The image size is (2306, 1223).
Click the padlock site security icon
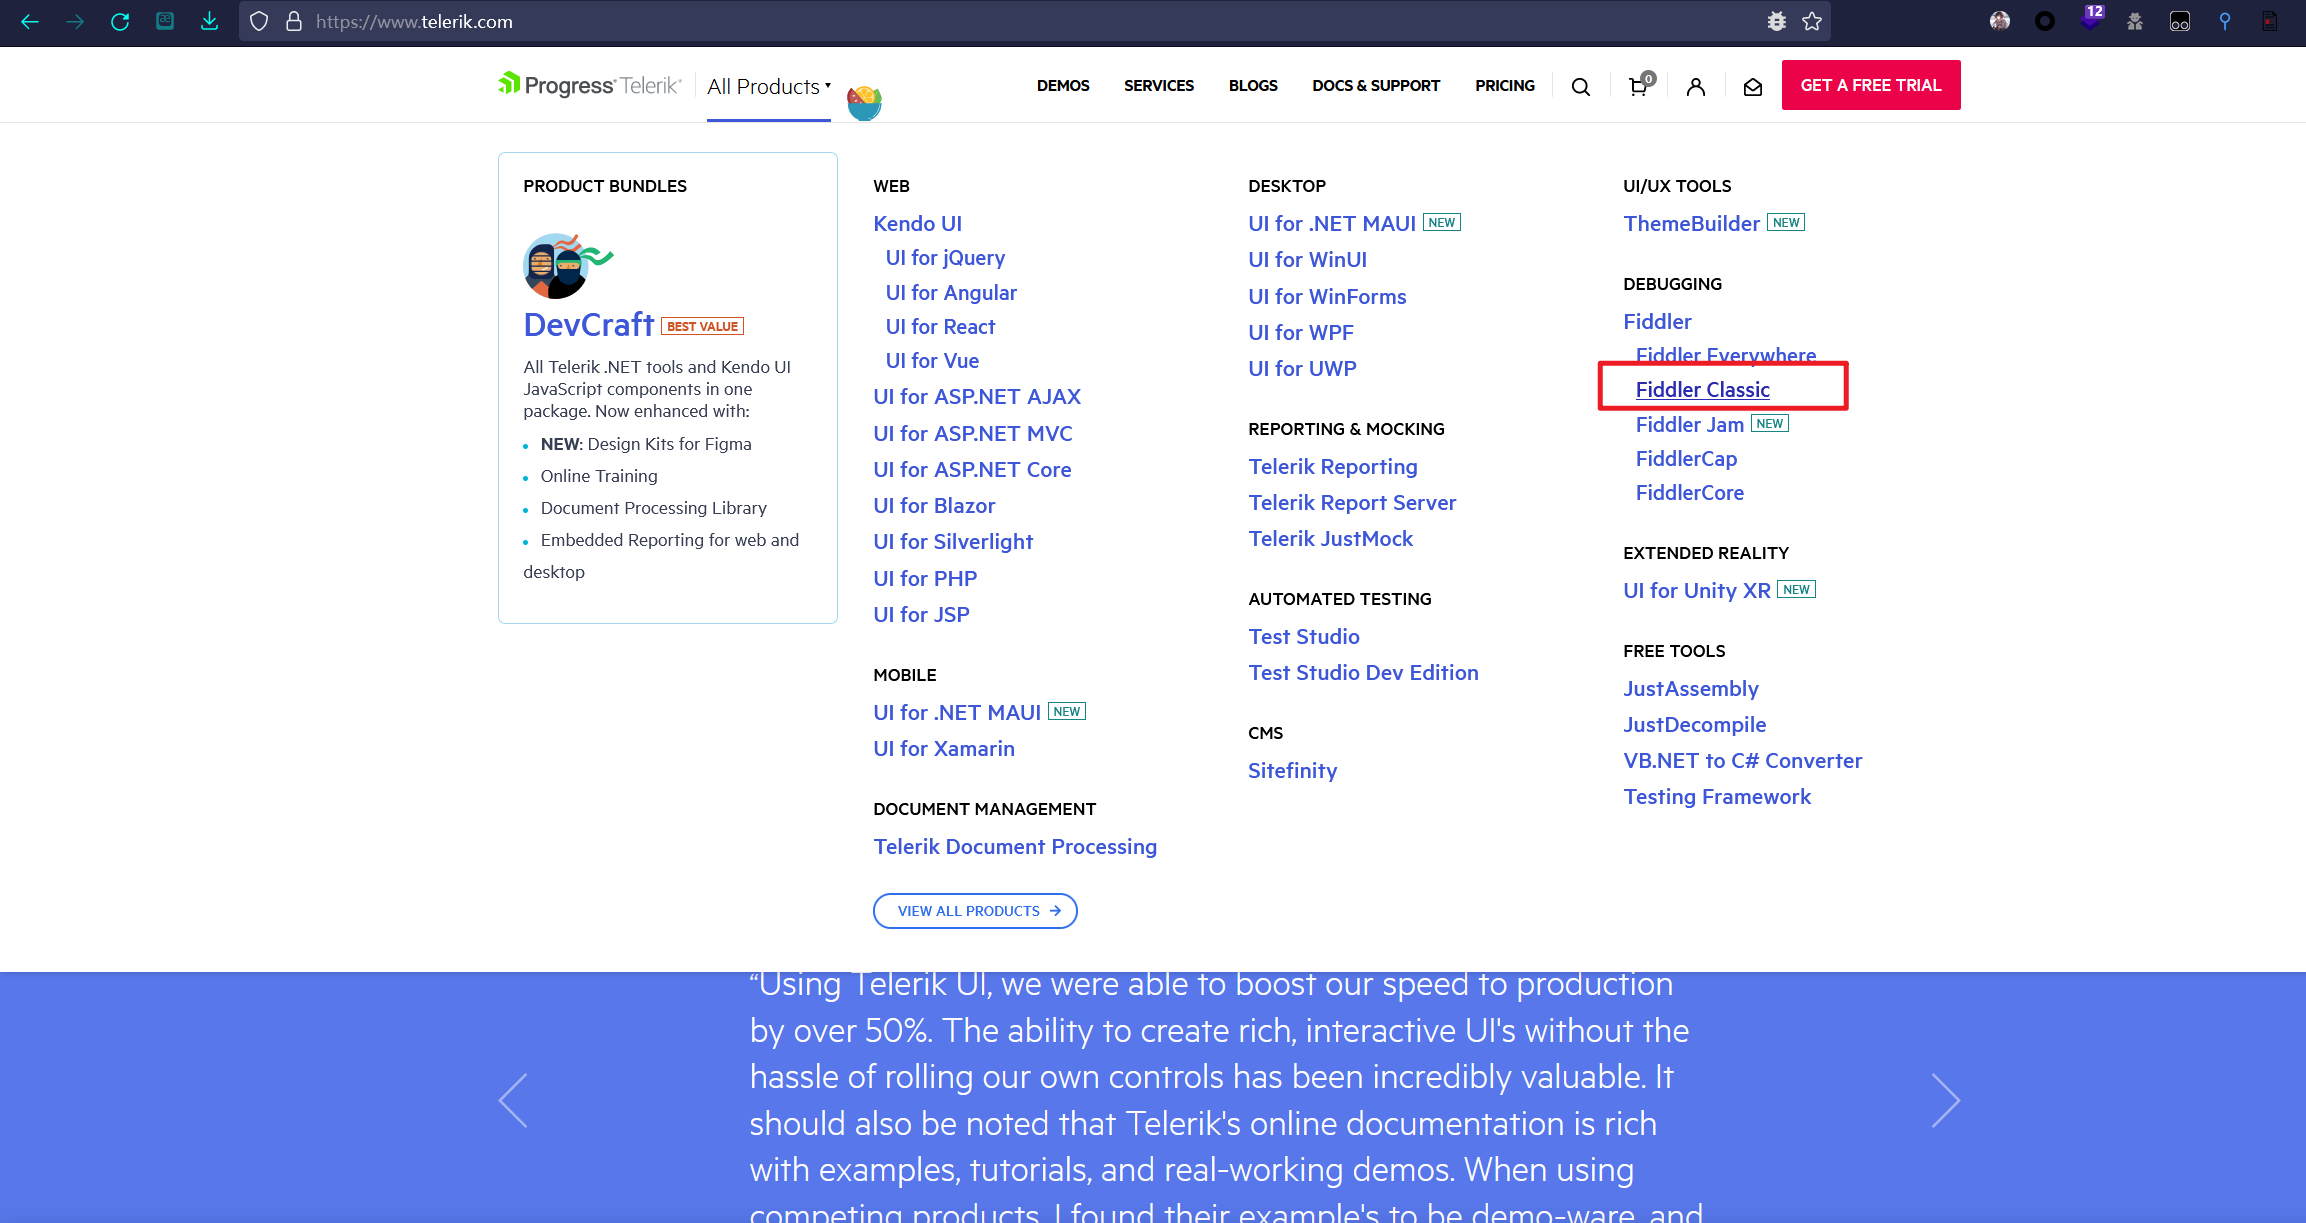pyautogui.click(x=294, y=21)
